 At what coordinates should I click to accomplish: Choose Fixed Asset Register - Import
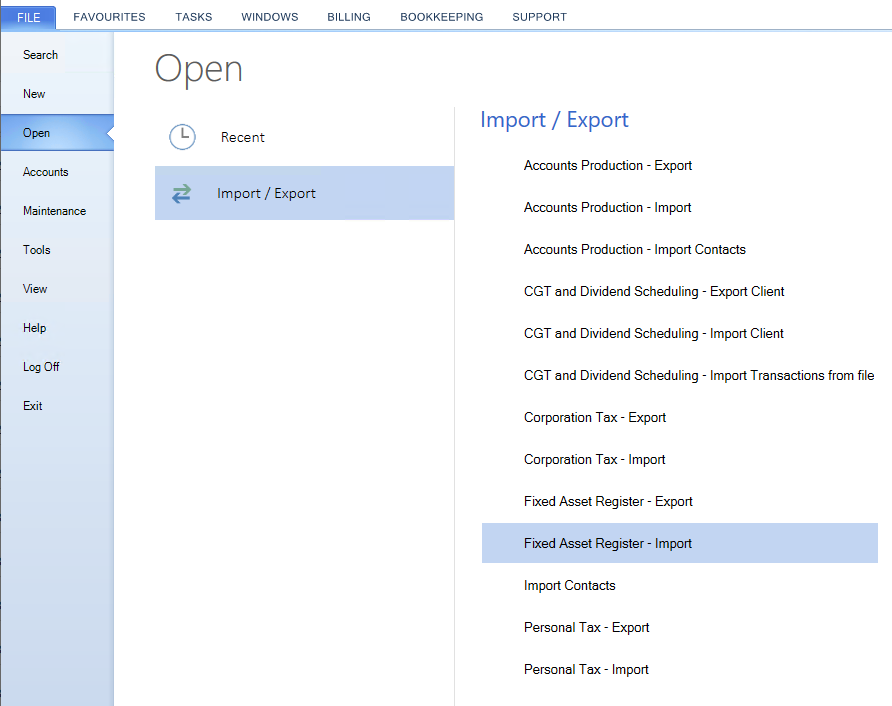680,543
